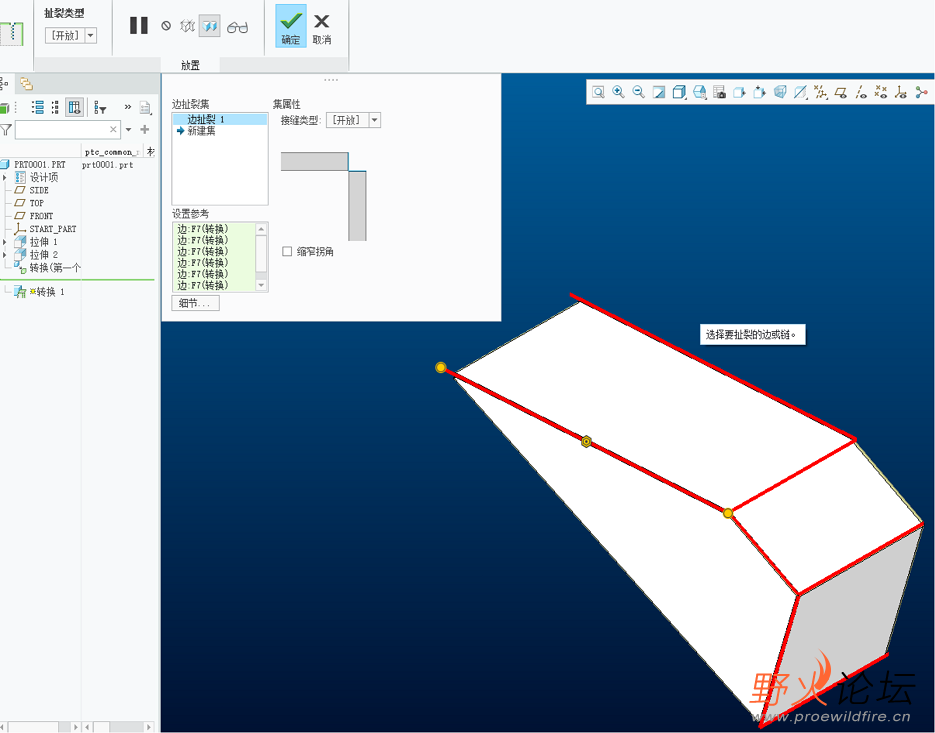Expand the 拉伸 1 tree node
Viewport: 935px width, 733px height.
pos(5,242)
